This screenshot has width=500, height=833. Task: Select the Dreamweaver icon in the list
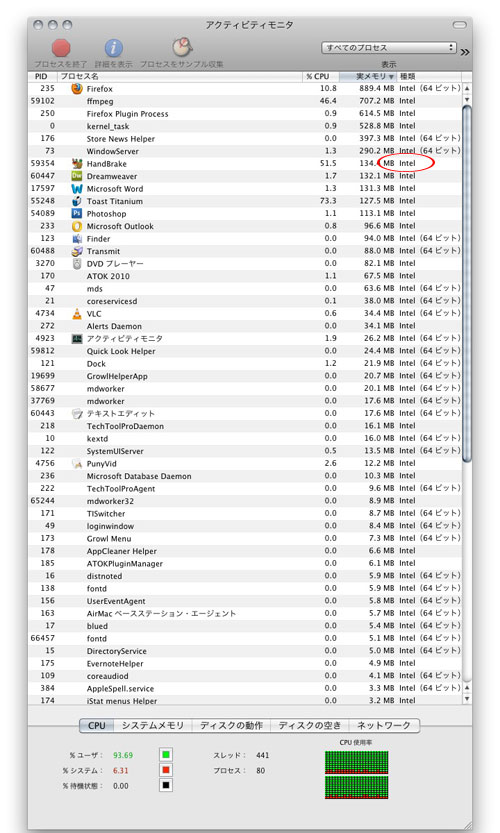coord(77,176)
